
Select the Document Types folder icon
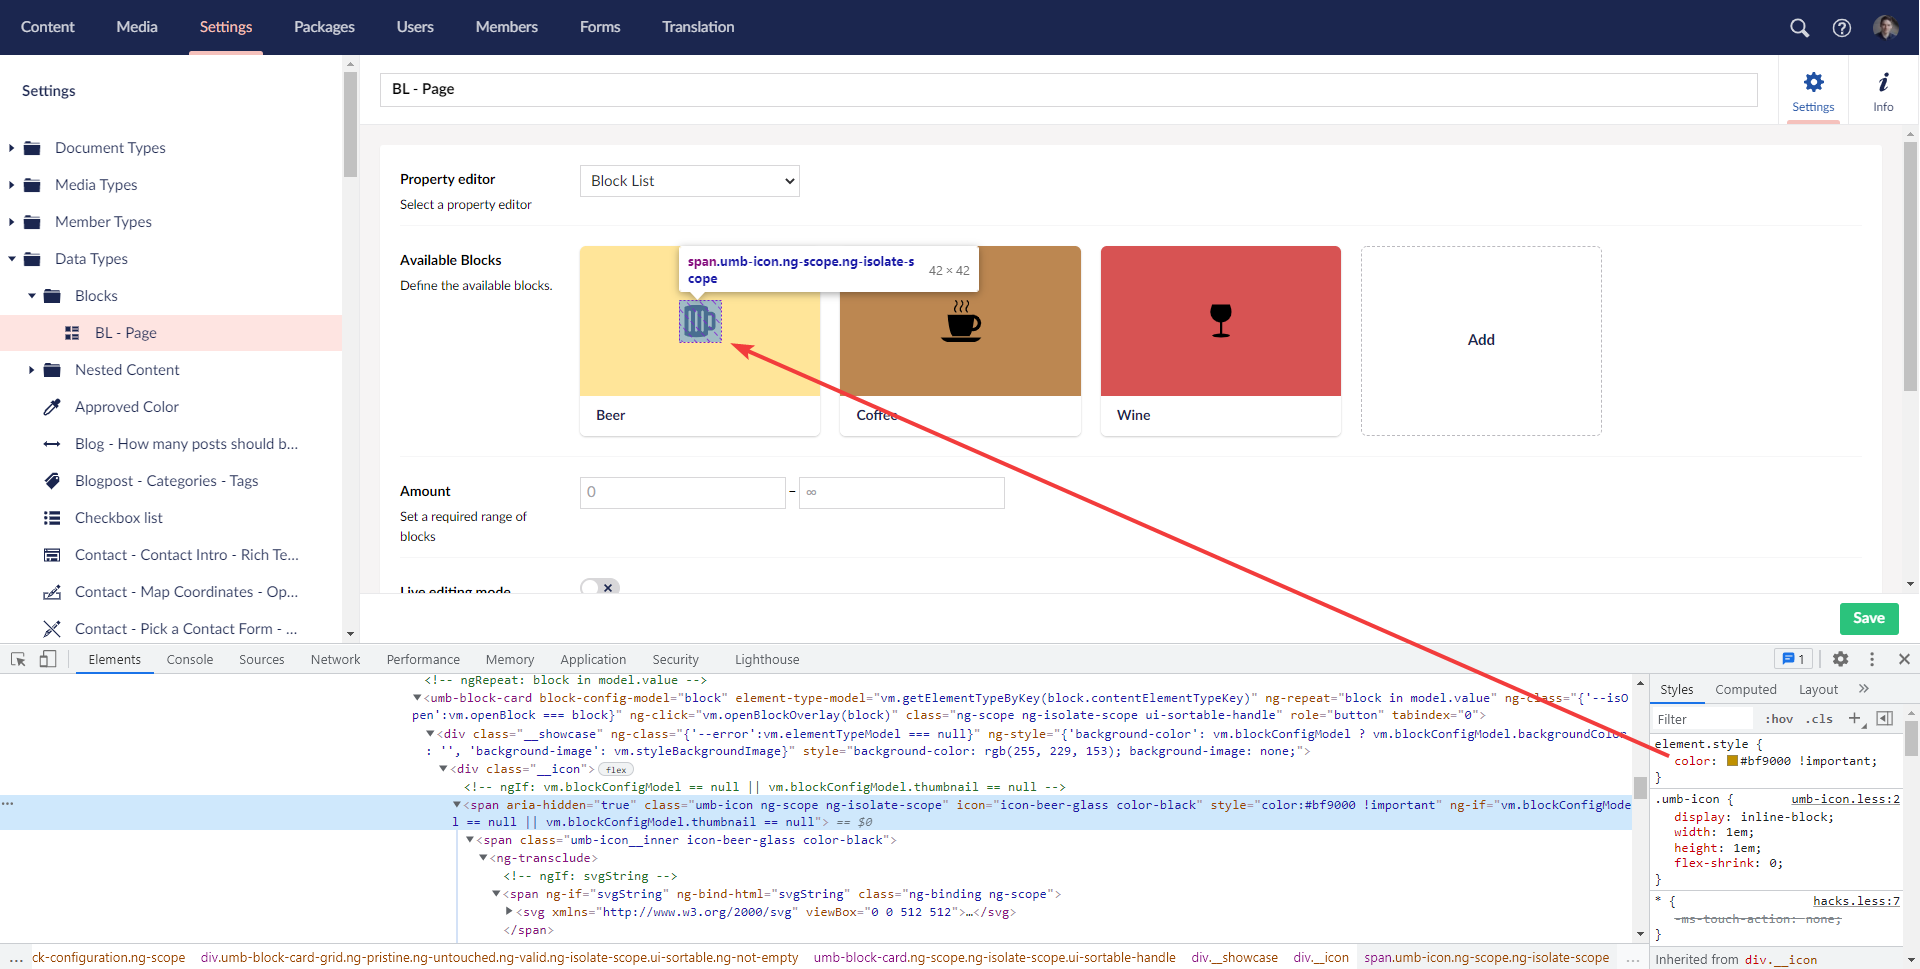[32, 148]
